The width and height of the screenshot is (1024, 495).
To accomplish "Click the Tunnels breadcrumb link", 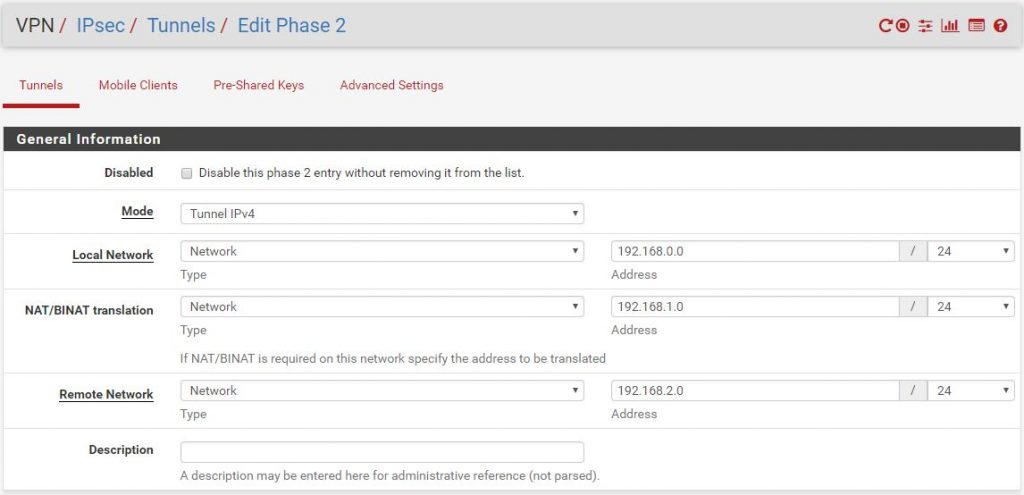I will tap(181, 25).
